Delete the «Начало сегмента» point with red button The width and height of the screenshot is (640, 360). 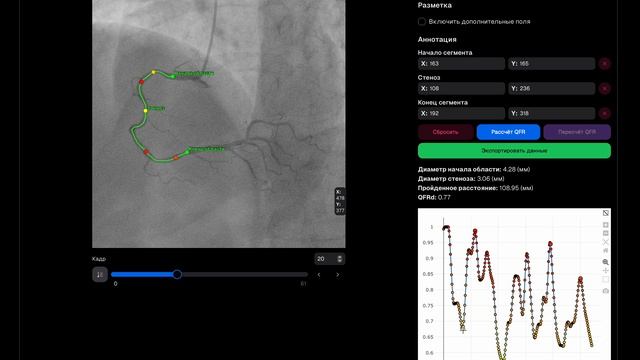coord(604,64)
